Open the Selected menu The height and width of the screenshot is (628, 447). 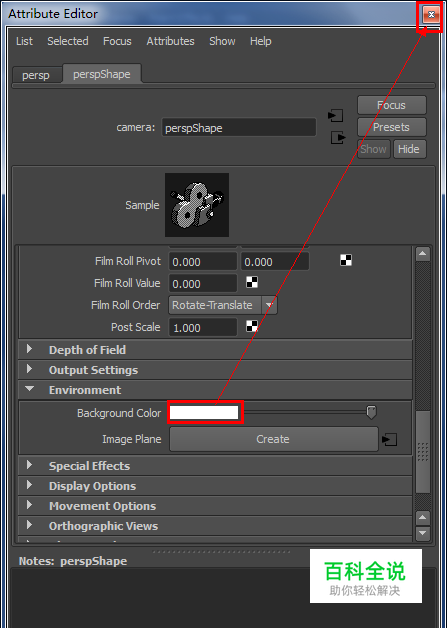tap(68, 41)
